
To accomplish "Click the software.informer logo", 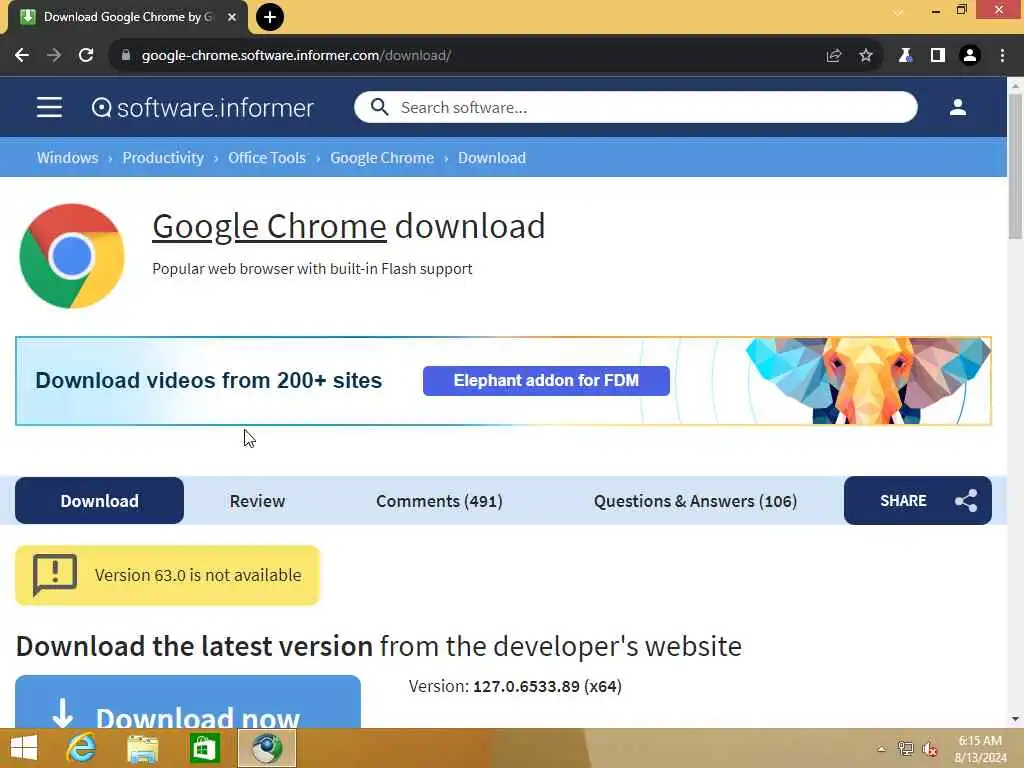I will pyautogui.click(x=203, y=108).
